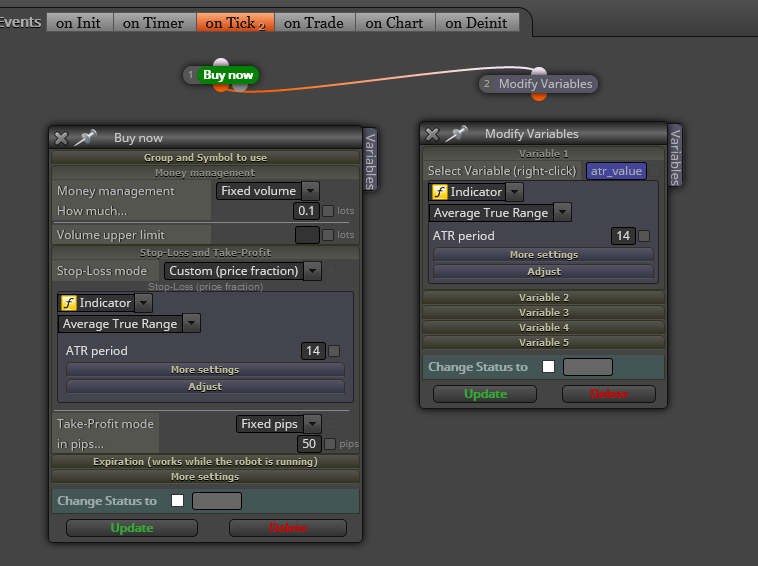Select the Buy now node block
This screenshot has height=566, width=758.
point(228,75)
